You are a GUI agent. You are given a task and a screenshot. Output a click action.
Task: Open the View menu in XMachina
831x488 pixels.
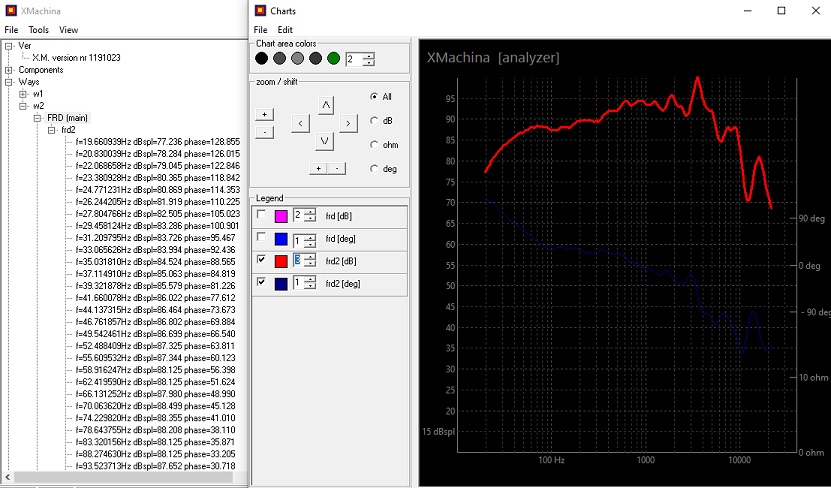[68, 30]
